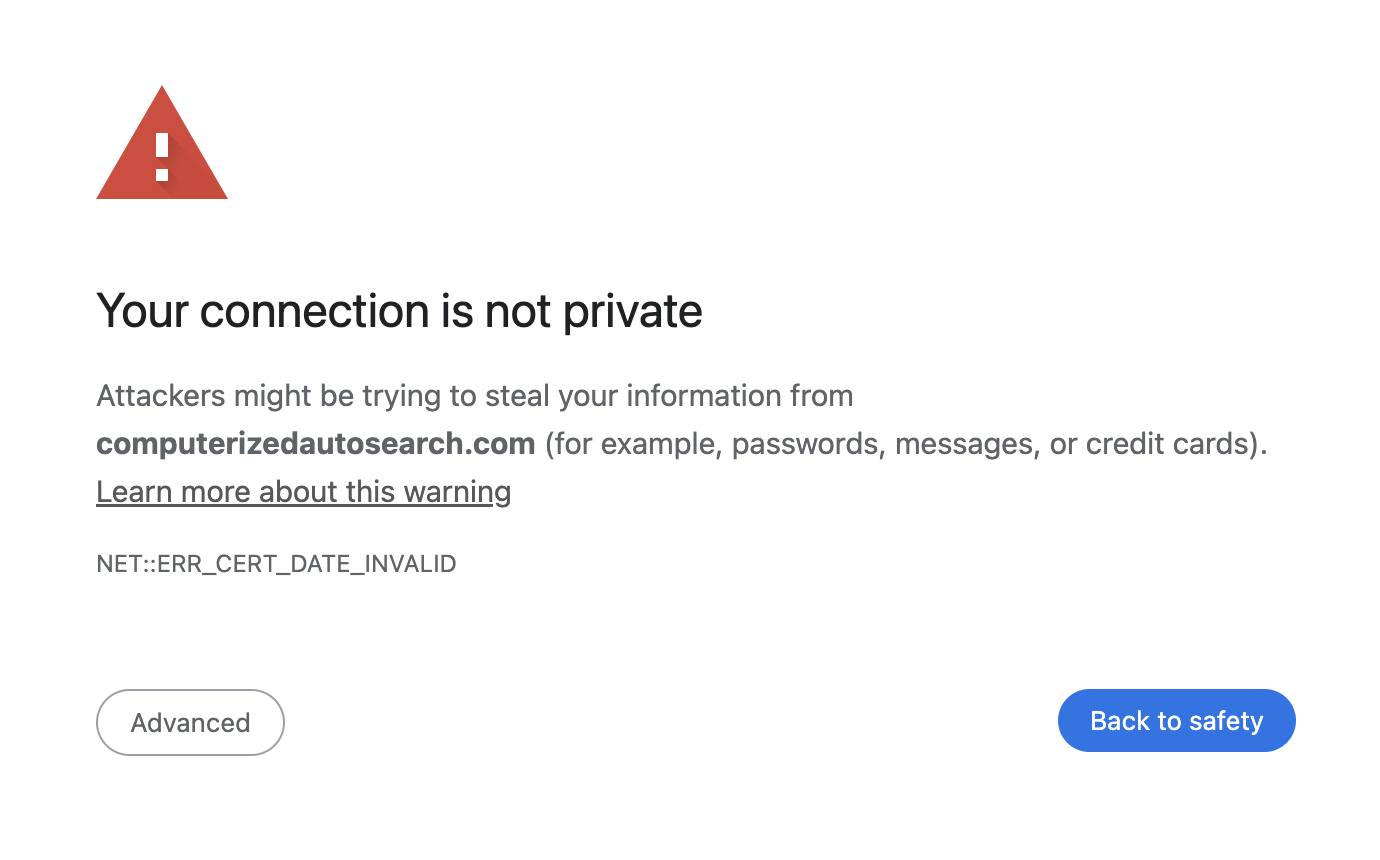This screenshot has height=860, width=1380.
Task: Click the bold computerizedautosearch.com domain name
Action: 316,443
